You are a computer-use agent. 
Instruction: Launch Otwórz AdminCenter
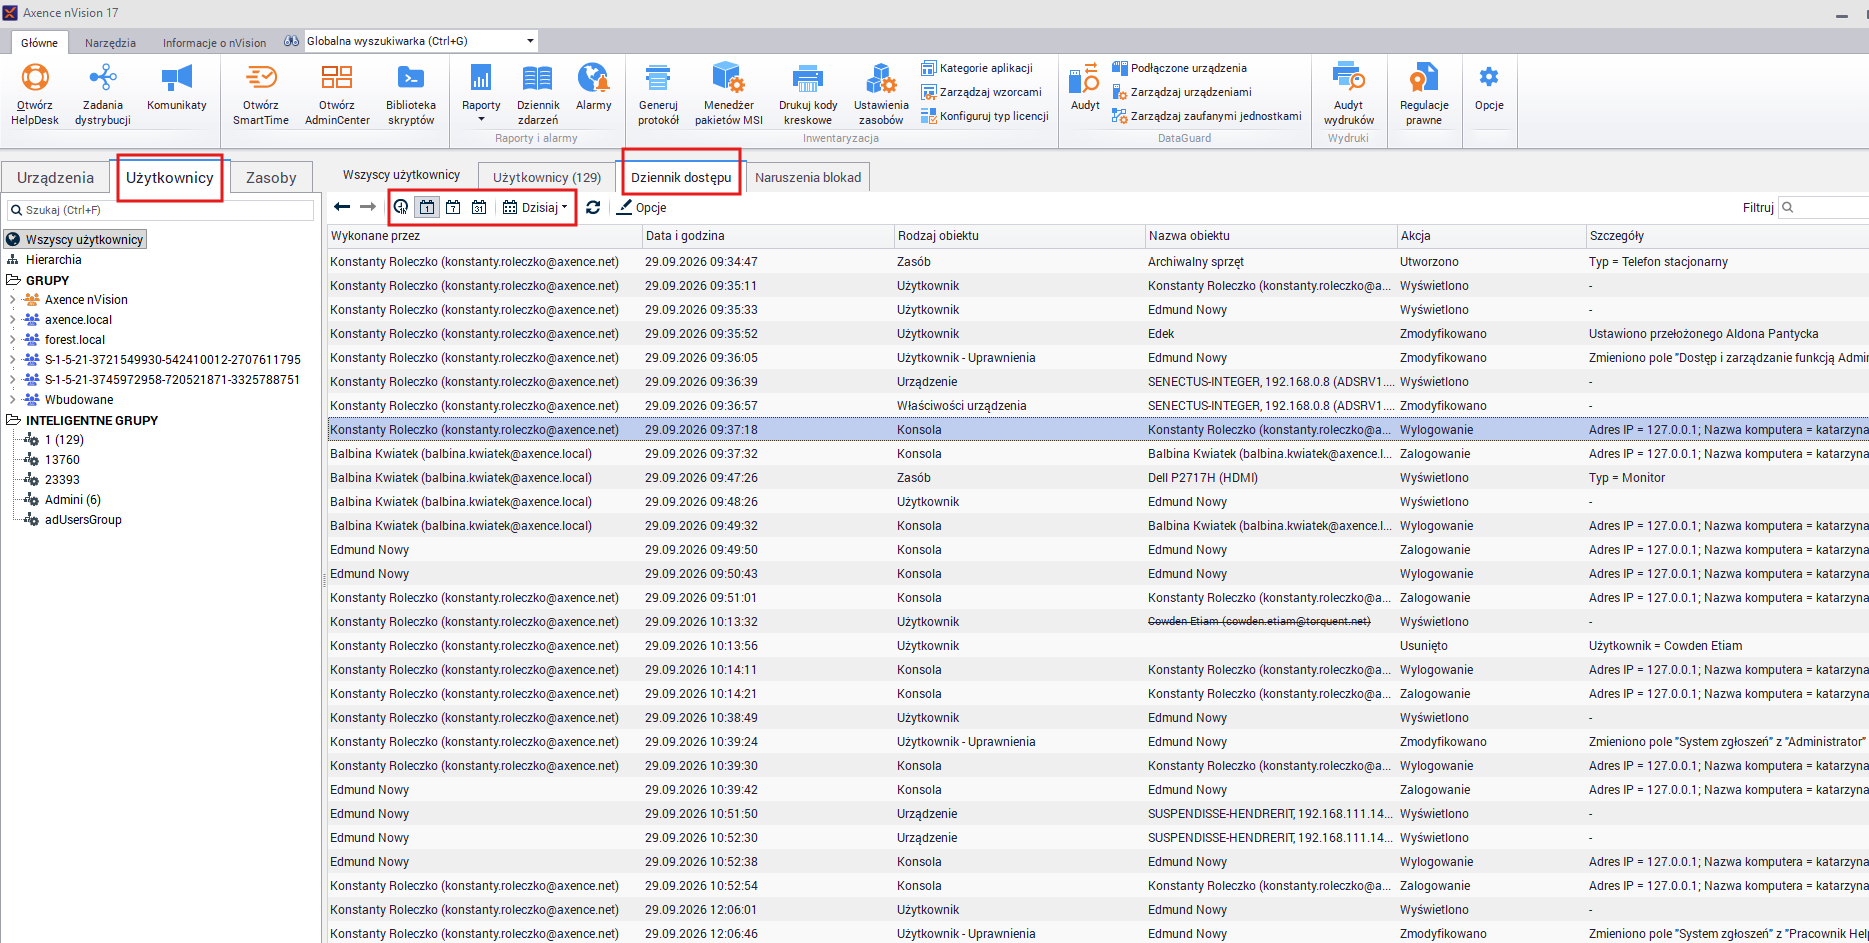tap(337, 93)
